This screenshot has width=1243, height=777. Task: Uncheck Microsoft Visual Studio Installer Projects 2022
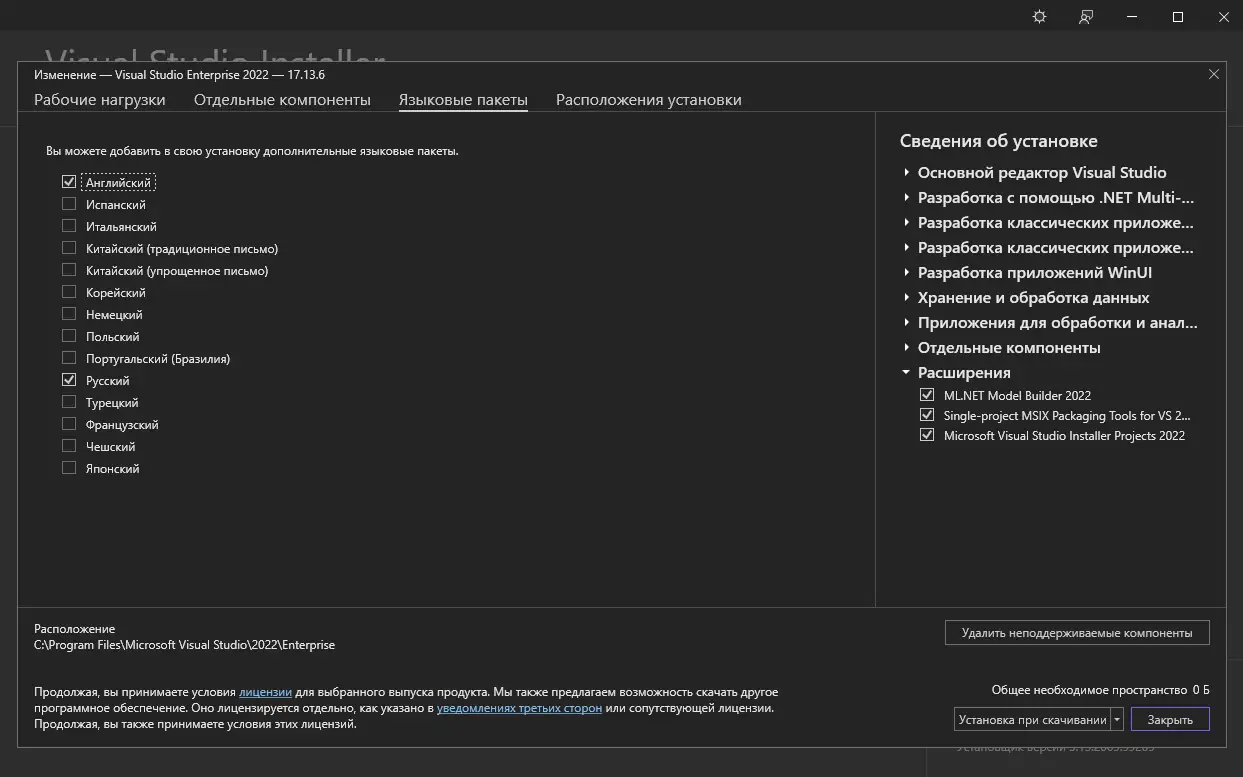click(927, 435)
